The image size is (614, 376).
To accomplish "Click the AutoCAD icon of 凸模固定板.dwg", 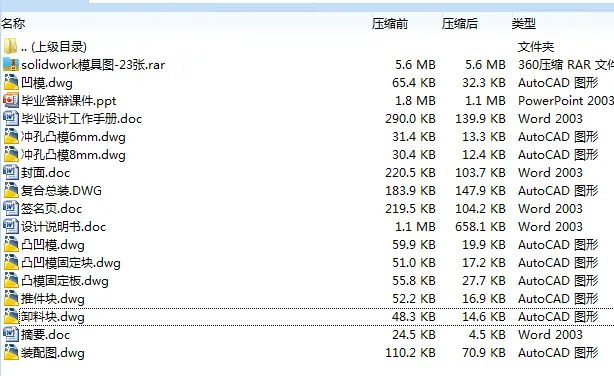I will pos(11,280).
